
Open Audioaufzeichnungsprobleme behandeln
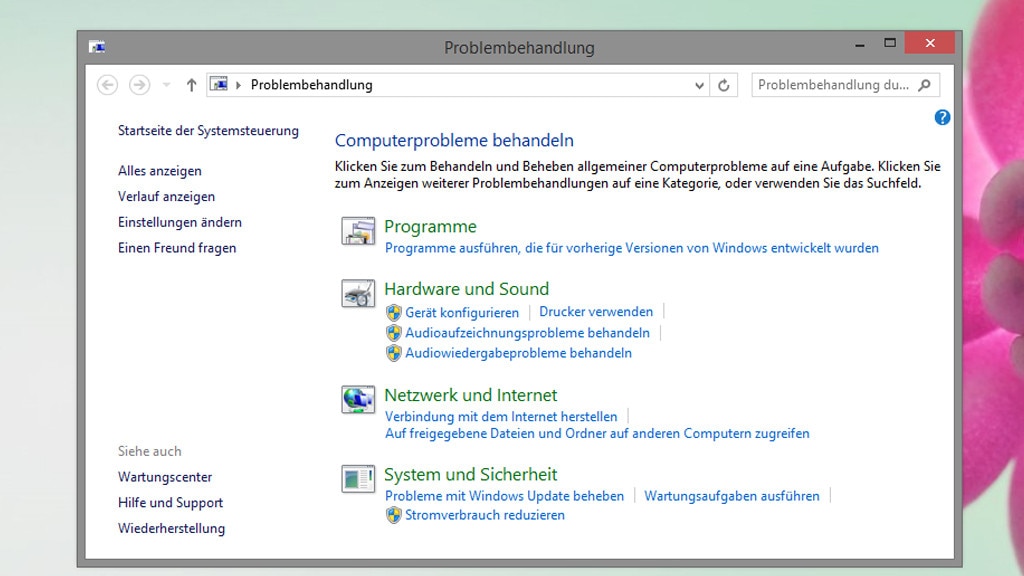tap(527, 333)
